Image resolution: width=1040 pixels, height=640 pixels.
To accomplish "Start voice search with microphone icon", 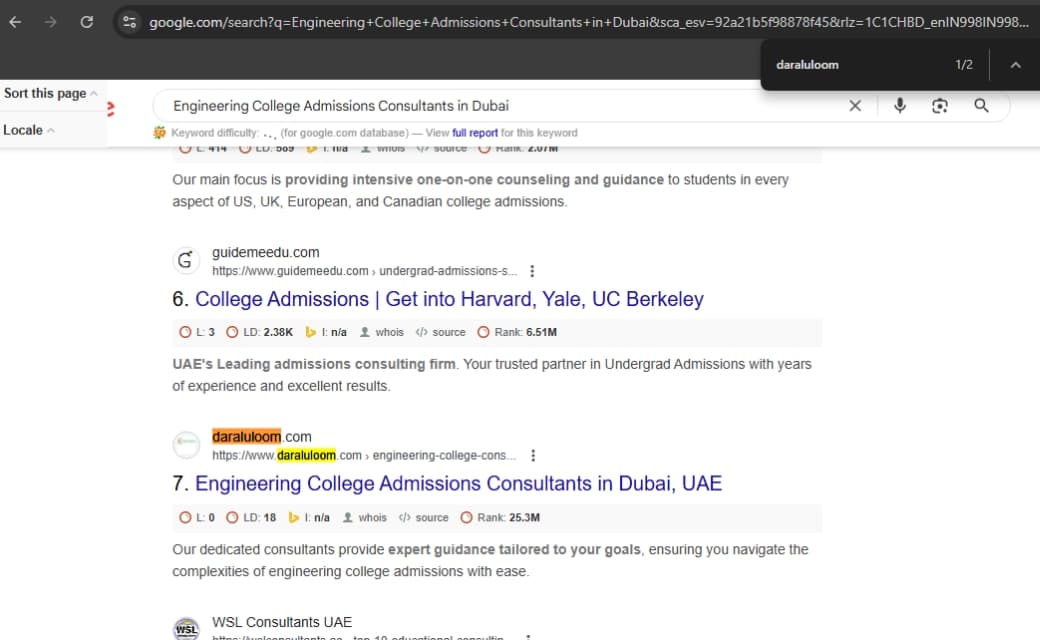I will pyautogui.click(x=900, y=106).
